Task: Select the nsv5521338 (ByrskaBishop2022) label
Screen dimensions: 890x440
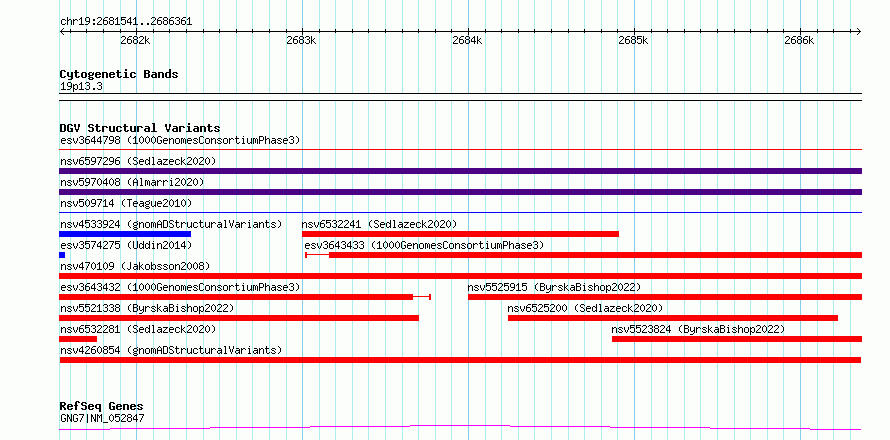Action: click(x=147, y=308)
